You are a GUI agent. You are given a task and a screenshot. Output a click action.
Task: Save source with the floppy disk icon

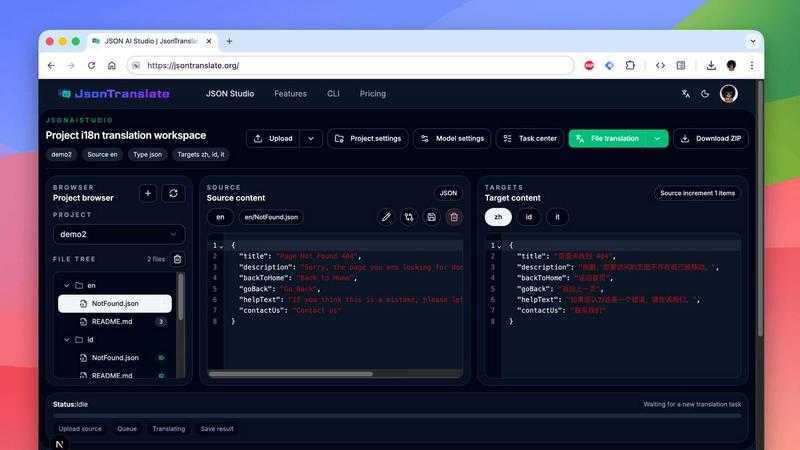431,217
